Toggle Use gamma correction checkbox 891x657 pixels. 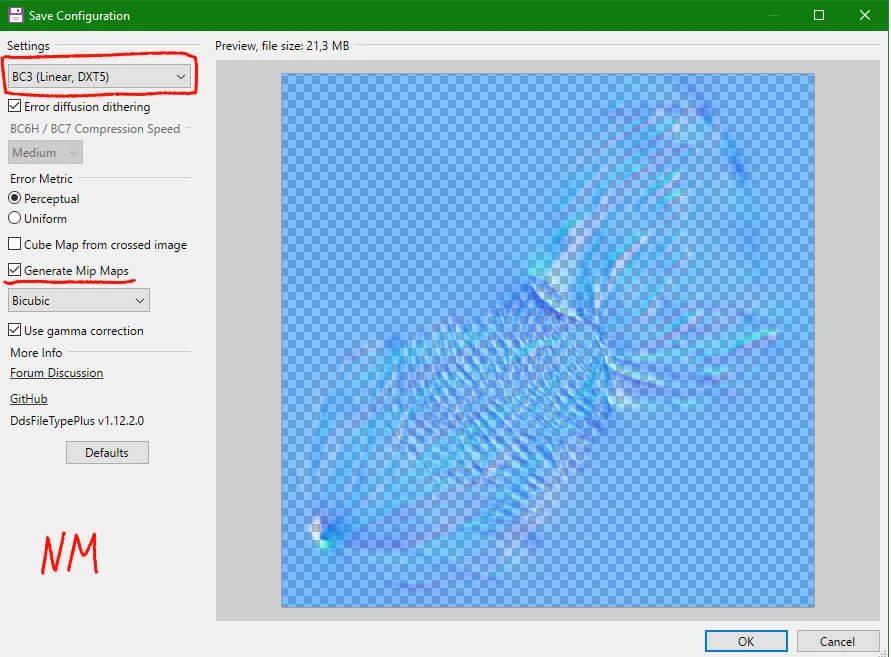tap(15, 330)
